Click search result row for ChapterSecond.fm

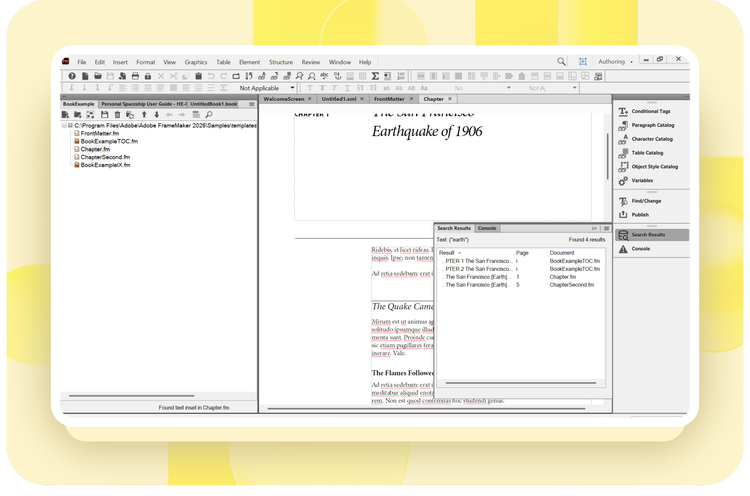521,285
